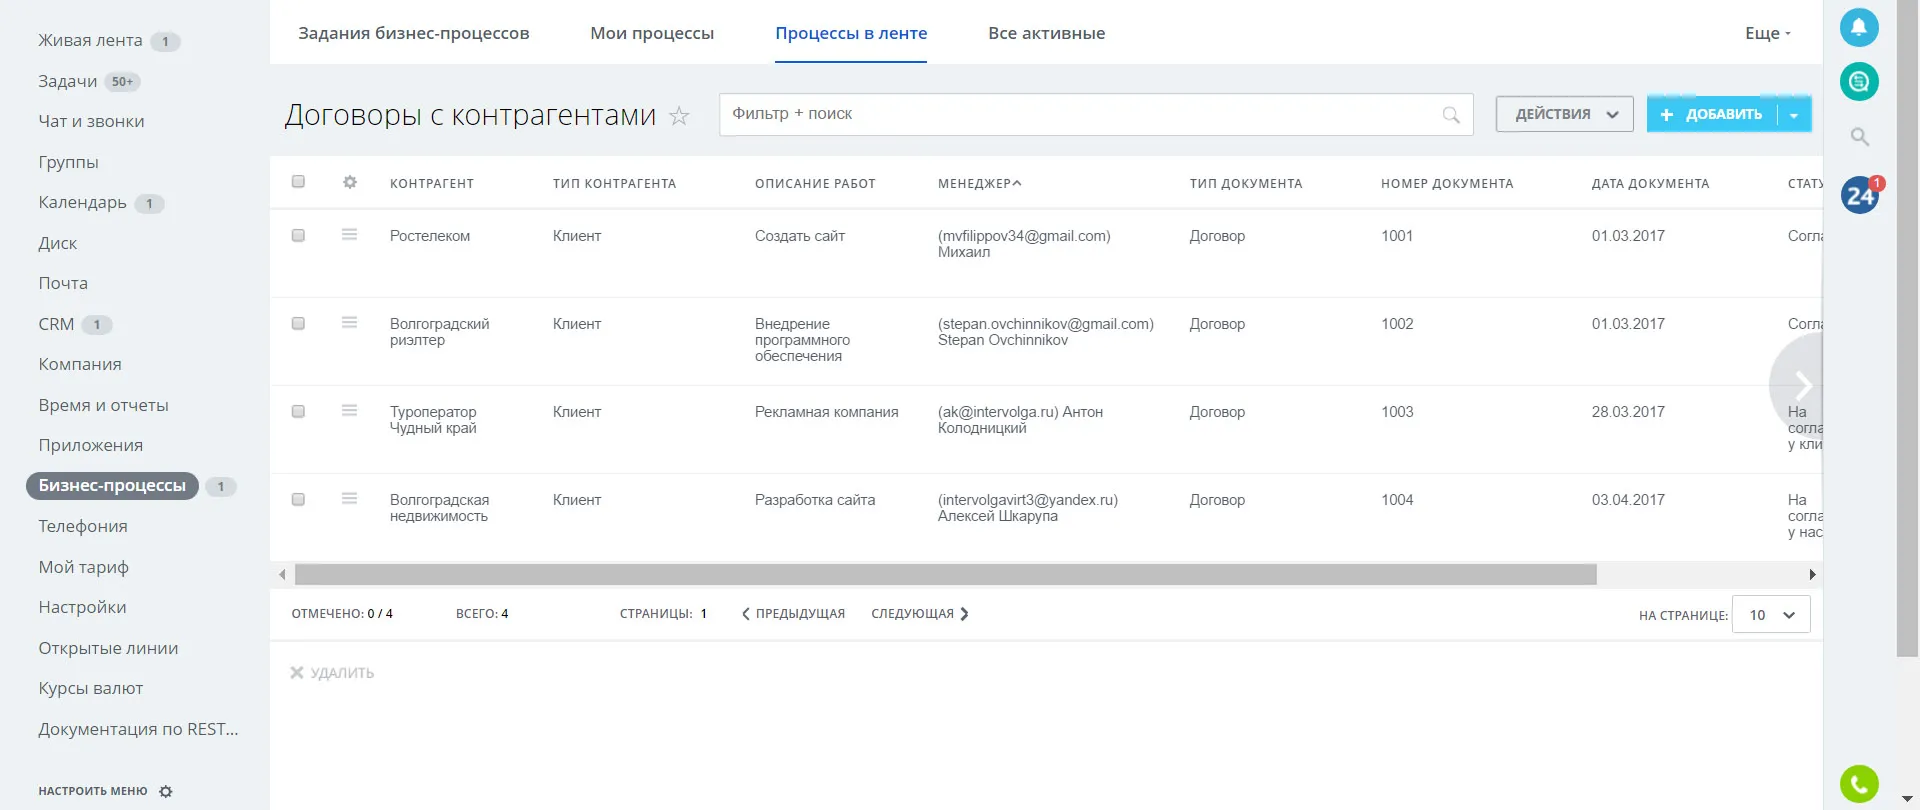This screenshot has width=1920, height=810.
Task: Check the Ростелеком row checkbox
Action: click(298, 235)
